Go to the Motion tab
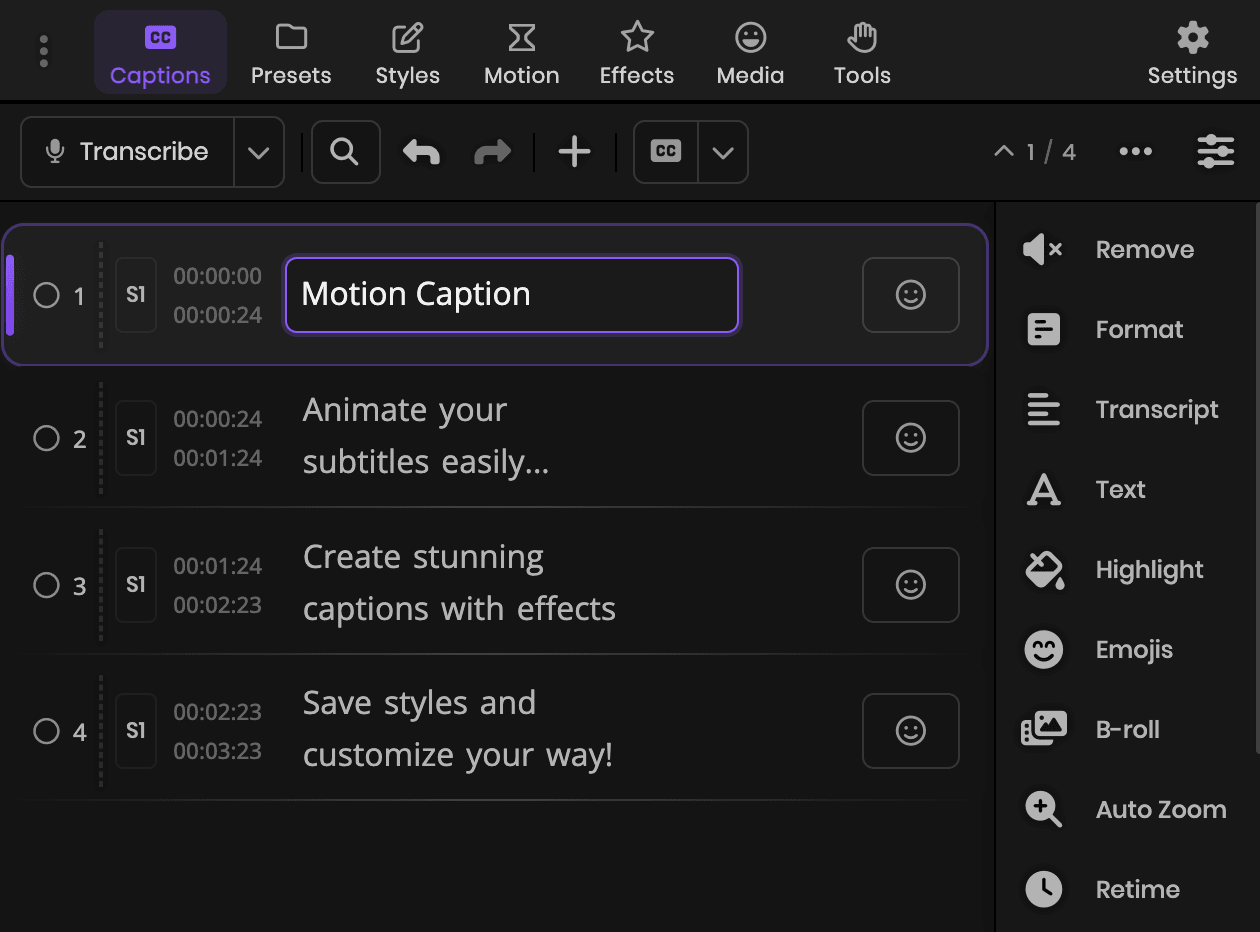1260x932 pixels. pos(521,52)
